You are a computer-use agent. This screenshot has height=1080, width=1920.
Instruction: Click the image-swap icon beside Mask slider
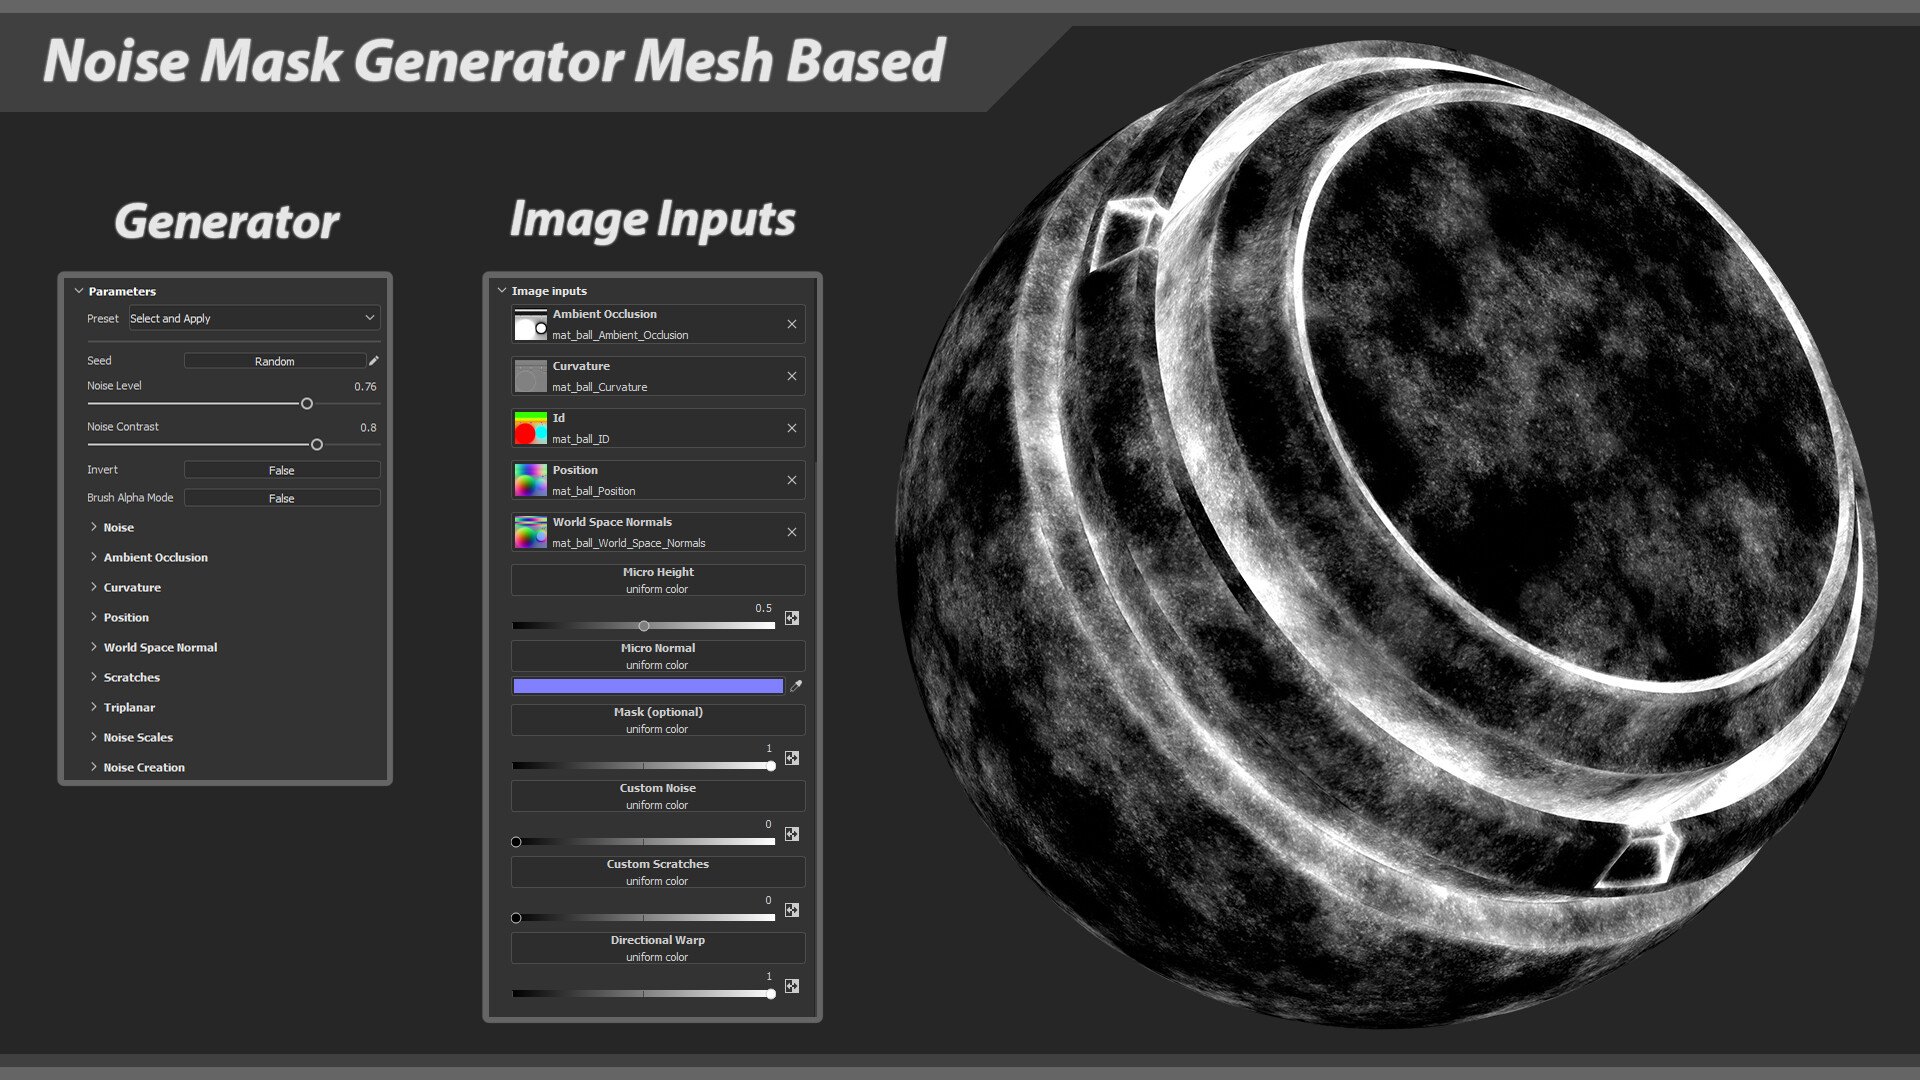tap(791, 758)
